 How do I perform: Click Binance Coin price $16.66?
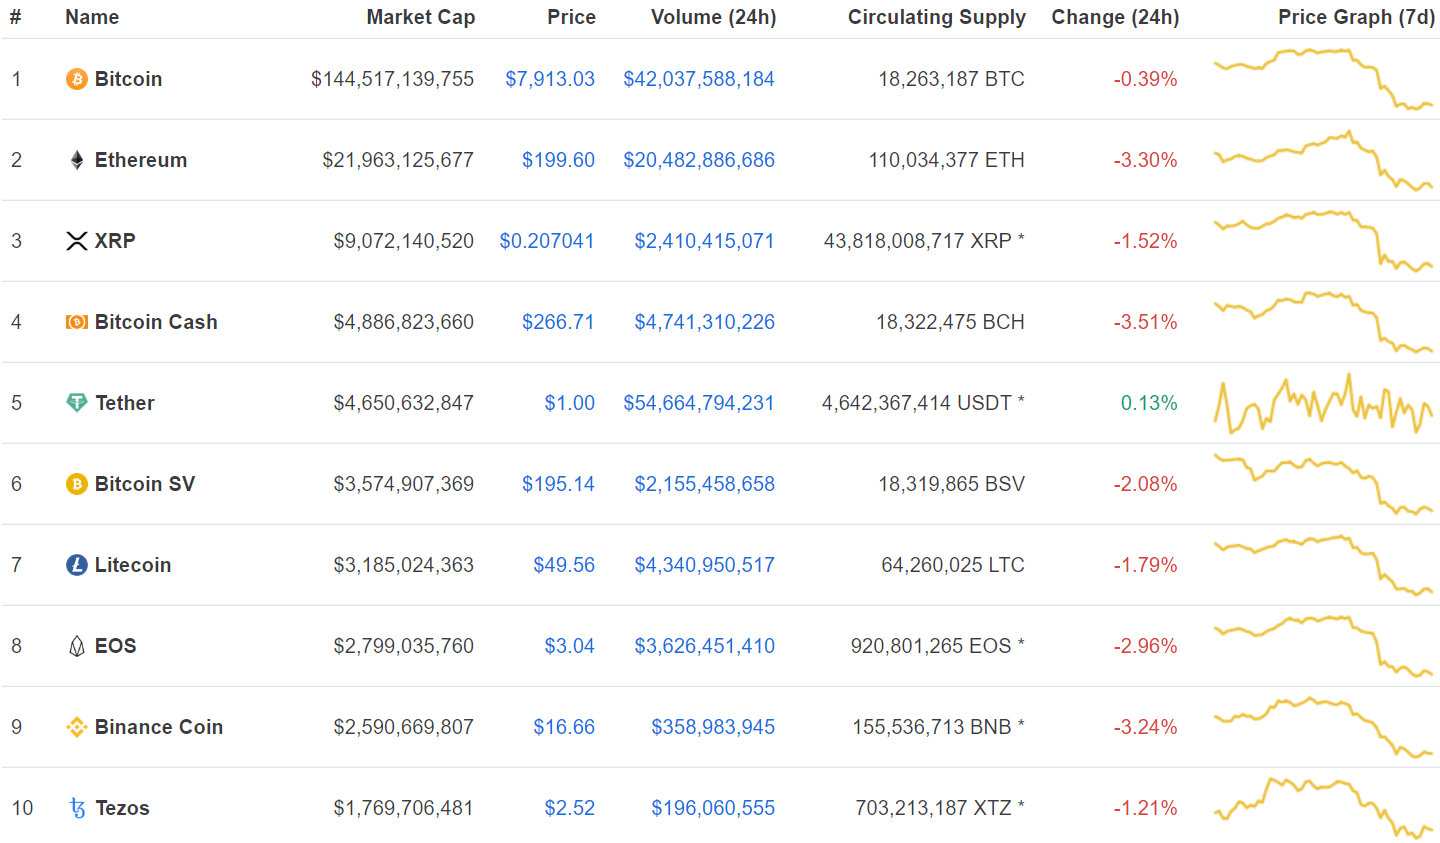[564, 727]
